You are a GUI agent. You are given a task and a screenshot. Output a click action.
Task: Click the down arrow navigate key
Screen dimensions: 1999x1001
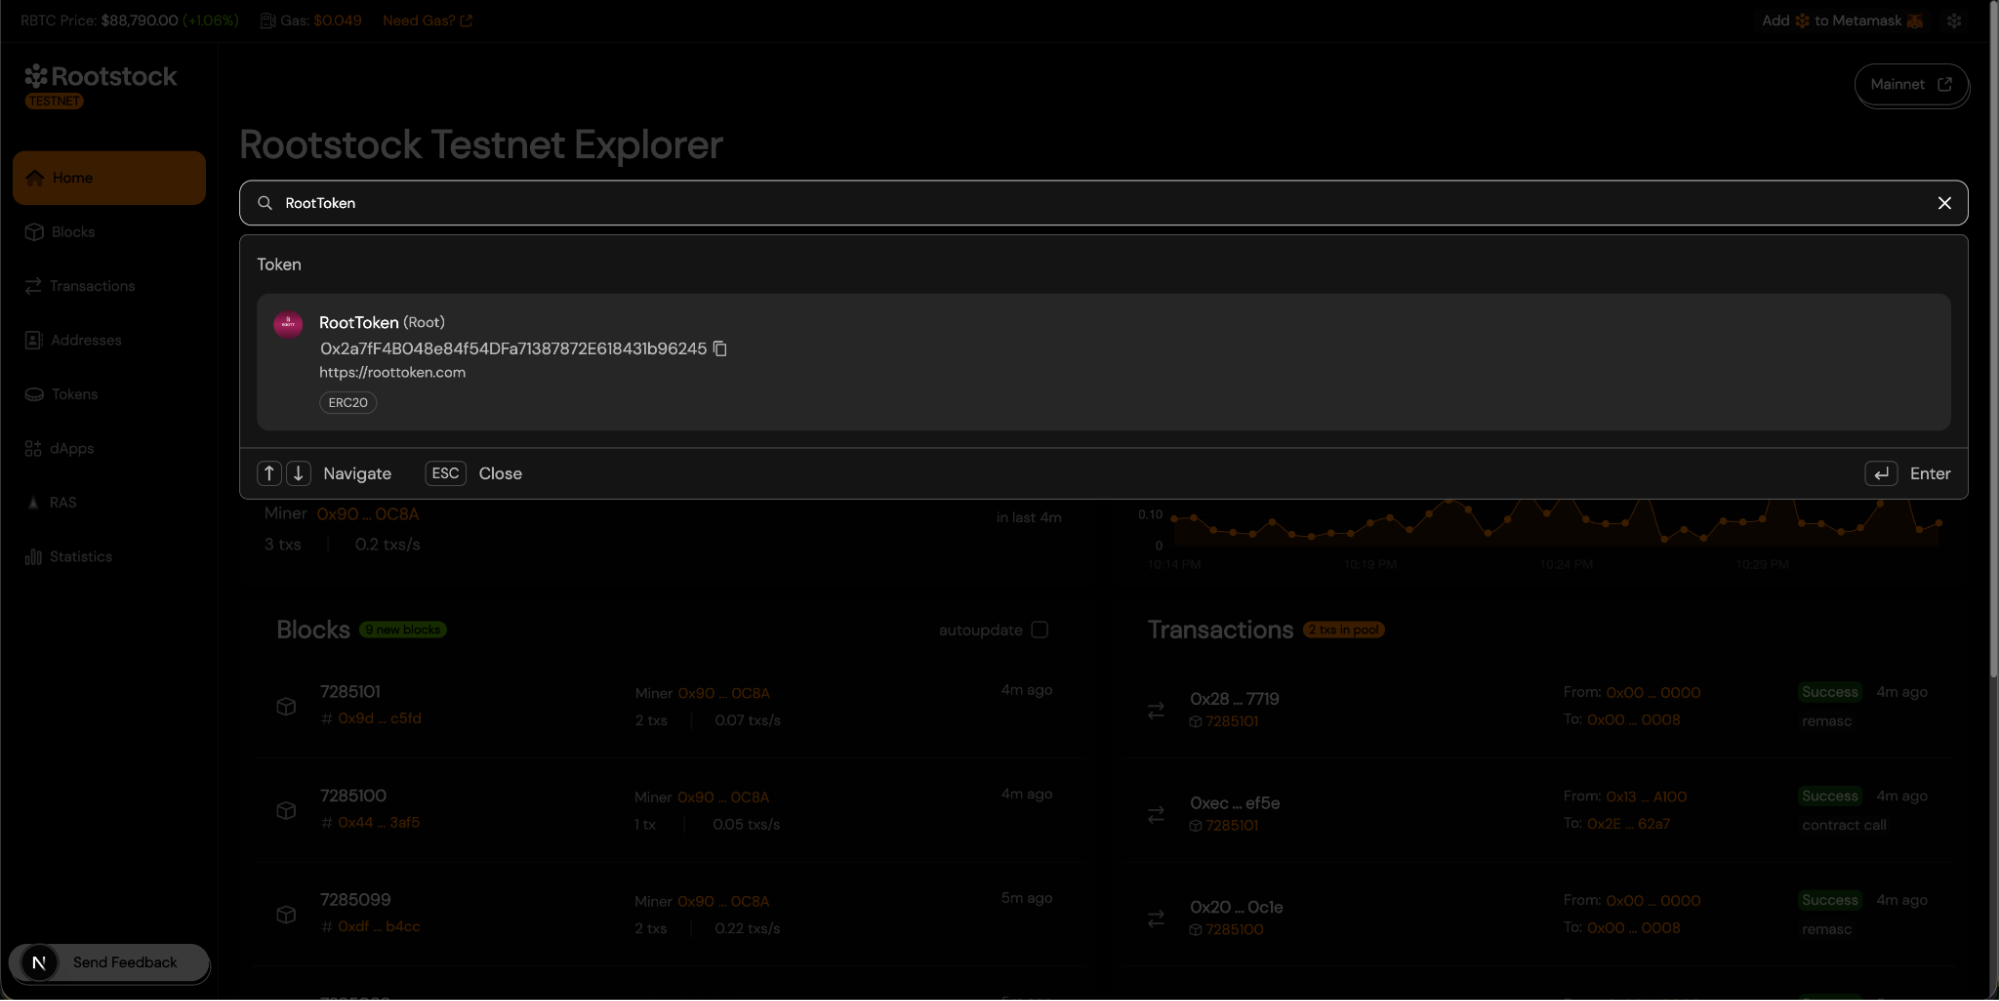click(298, 474)
